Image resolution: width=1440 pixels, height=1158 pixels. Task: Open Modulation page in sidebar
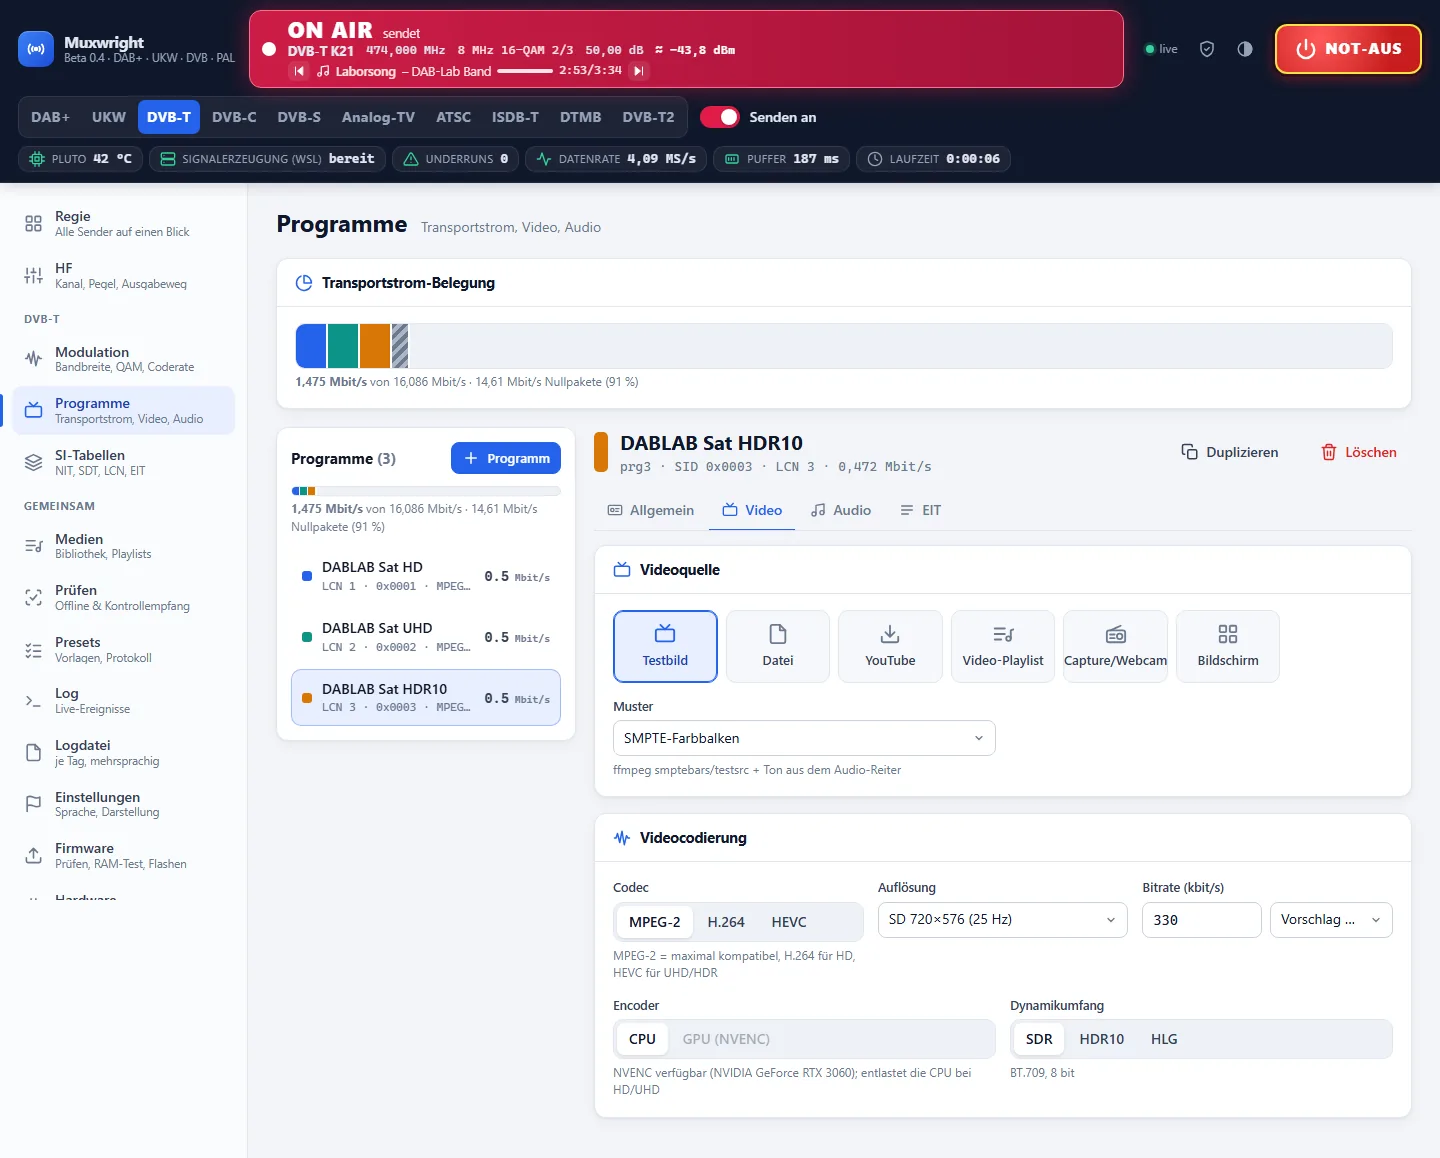point(124,359)
